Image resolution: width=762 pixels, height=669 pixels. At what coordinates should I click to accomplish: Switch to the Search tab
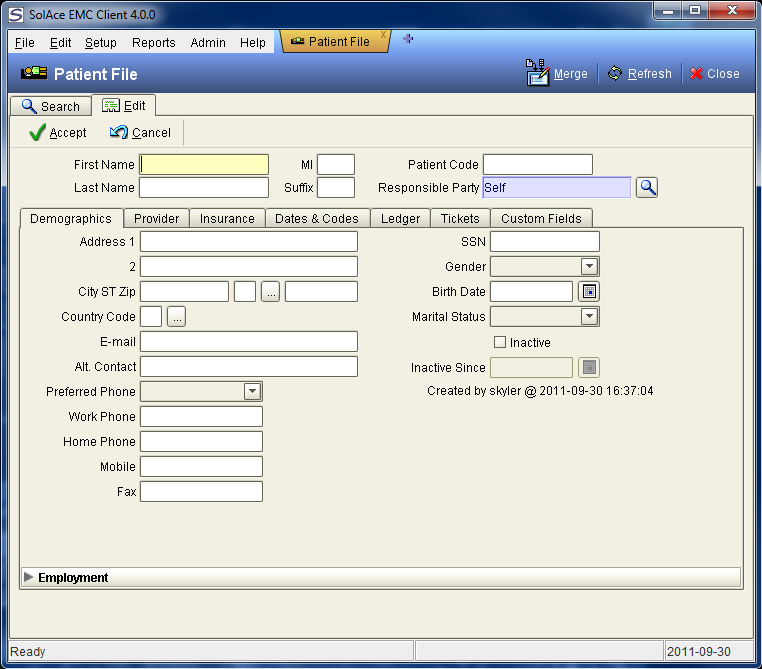(x=50, y=106)
